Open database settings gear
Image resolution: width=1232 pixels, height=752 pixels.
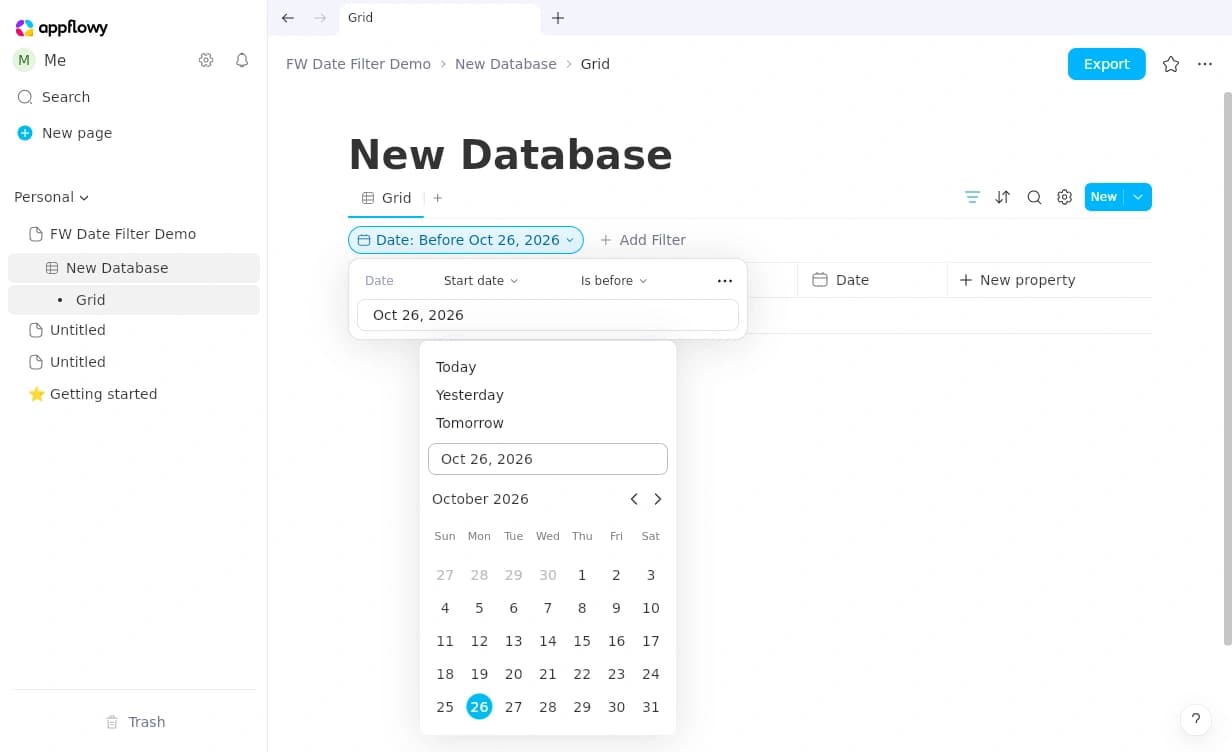pyautogui.click(x=1065, y=197)
